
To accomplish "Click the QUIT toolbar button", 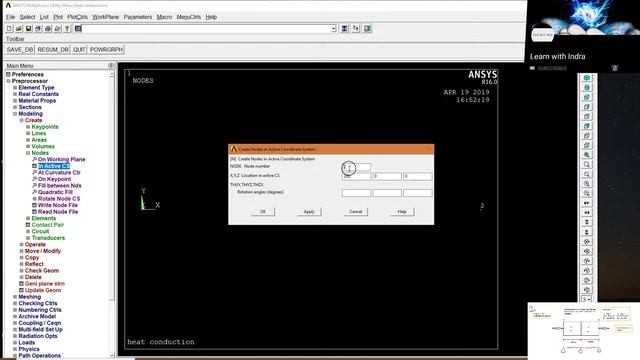I will pos(79,49).
